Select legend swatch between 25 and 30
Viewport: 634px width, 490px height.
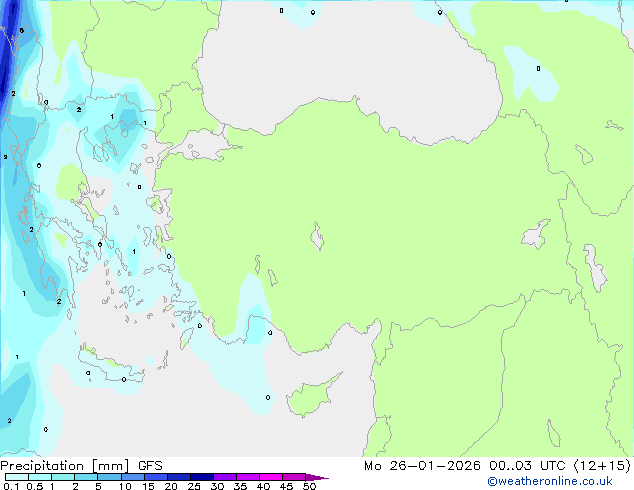pos(201,477)
